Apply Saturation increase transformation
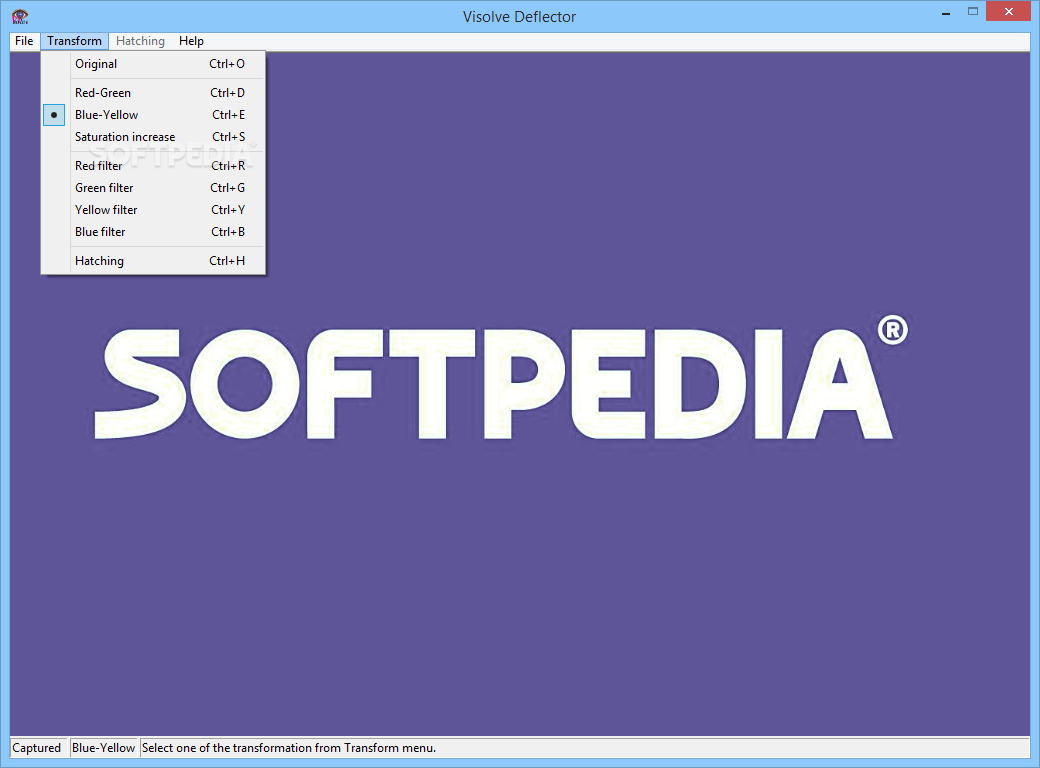Screen dimensions: 1040x768 (x=153, y=137)
